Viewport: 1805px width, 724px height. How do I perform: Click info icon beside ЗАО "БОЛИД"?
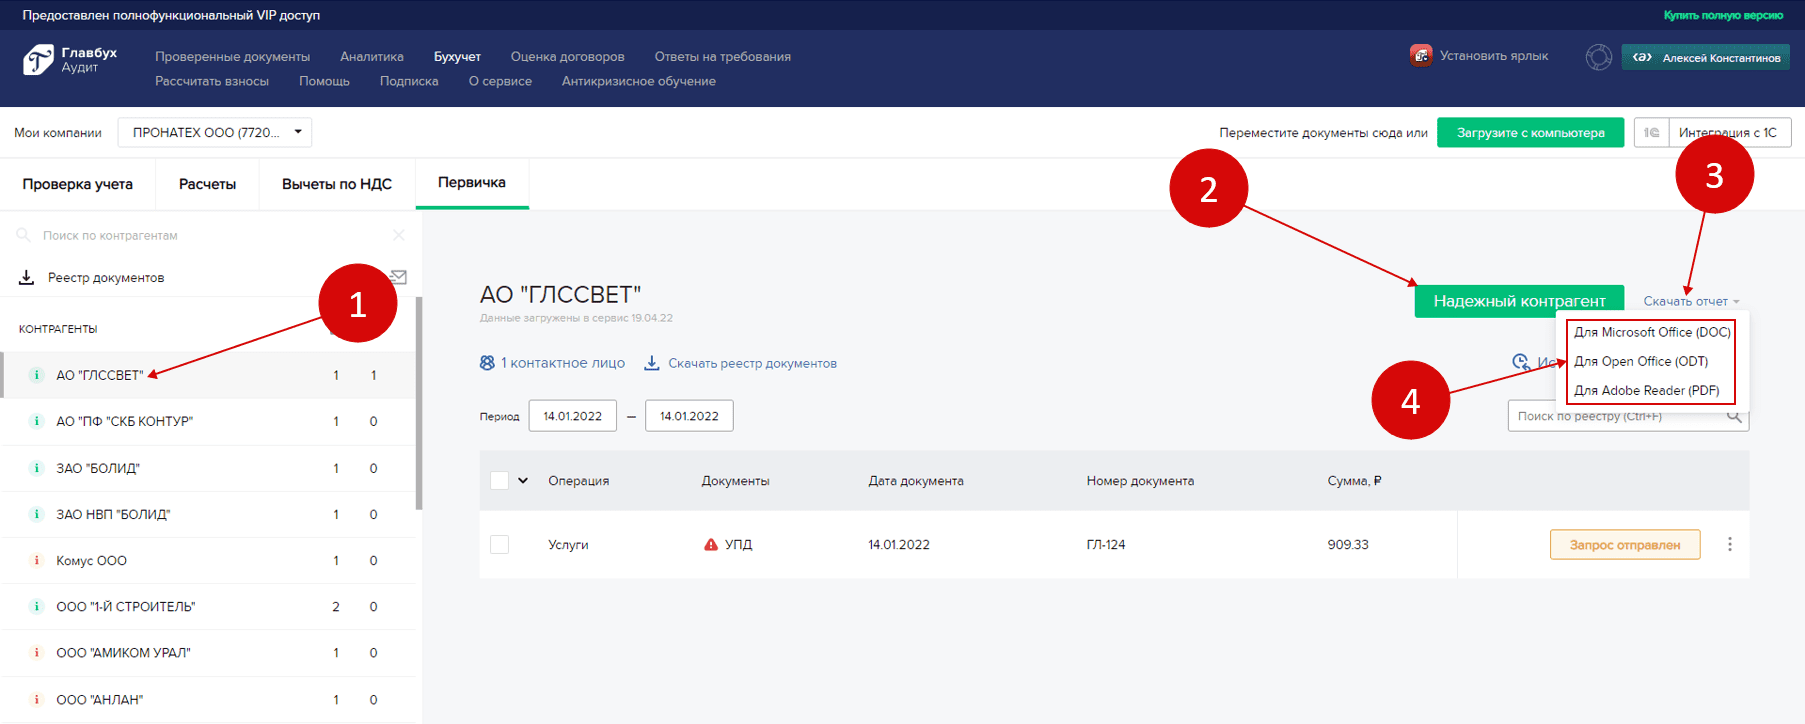(x=37, y=468)
